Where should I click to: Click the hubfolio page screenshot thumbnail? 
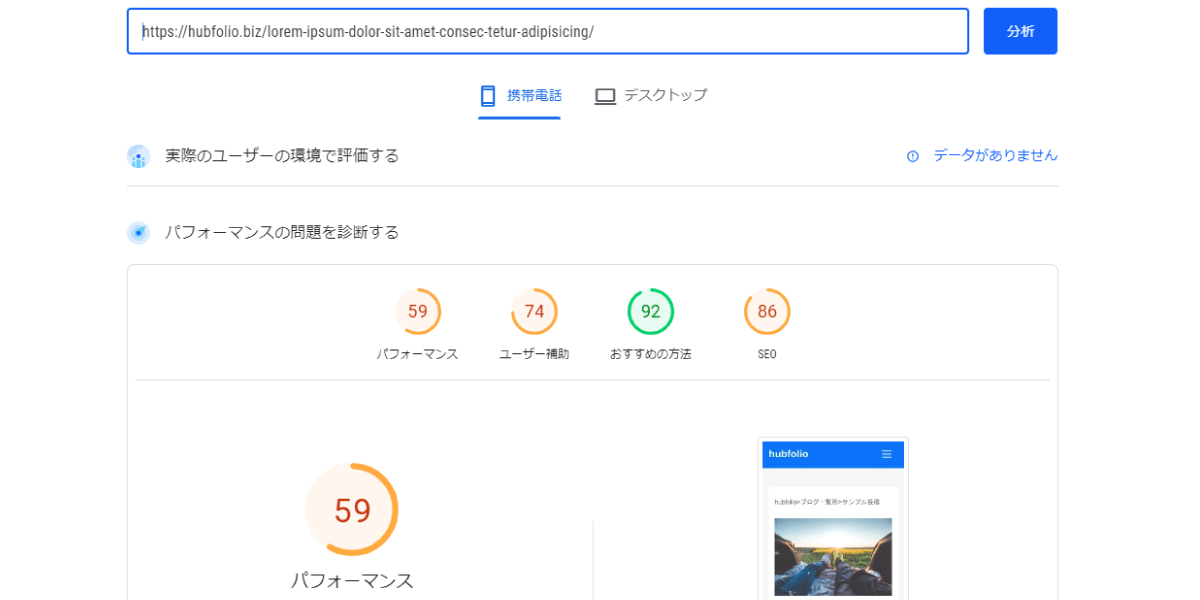(833, 519)
